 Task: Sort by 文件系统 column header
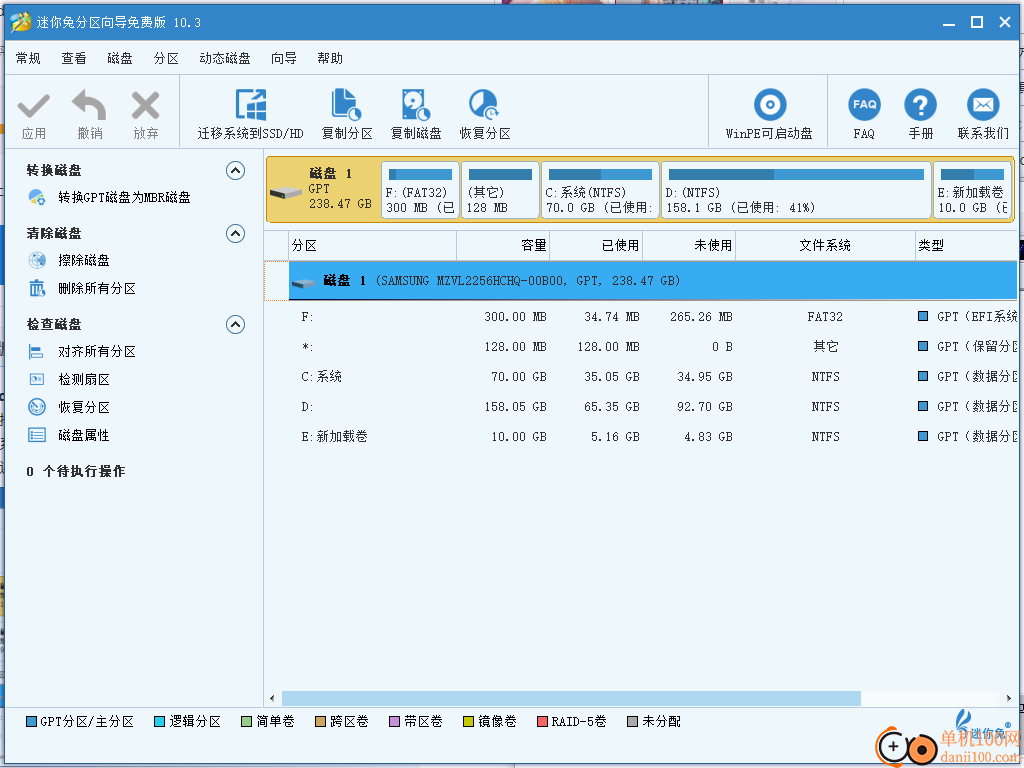click(825, 246)
